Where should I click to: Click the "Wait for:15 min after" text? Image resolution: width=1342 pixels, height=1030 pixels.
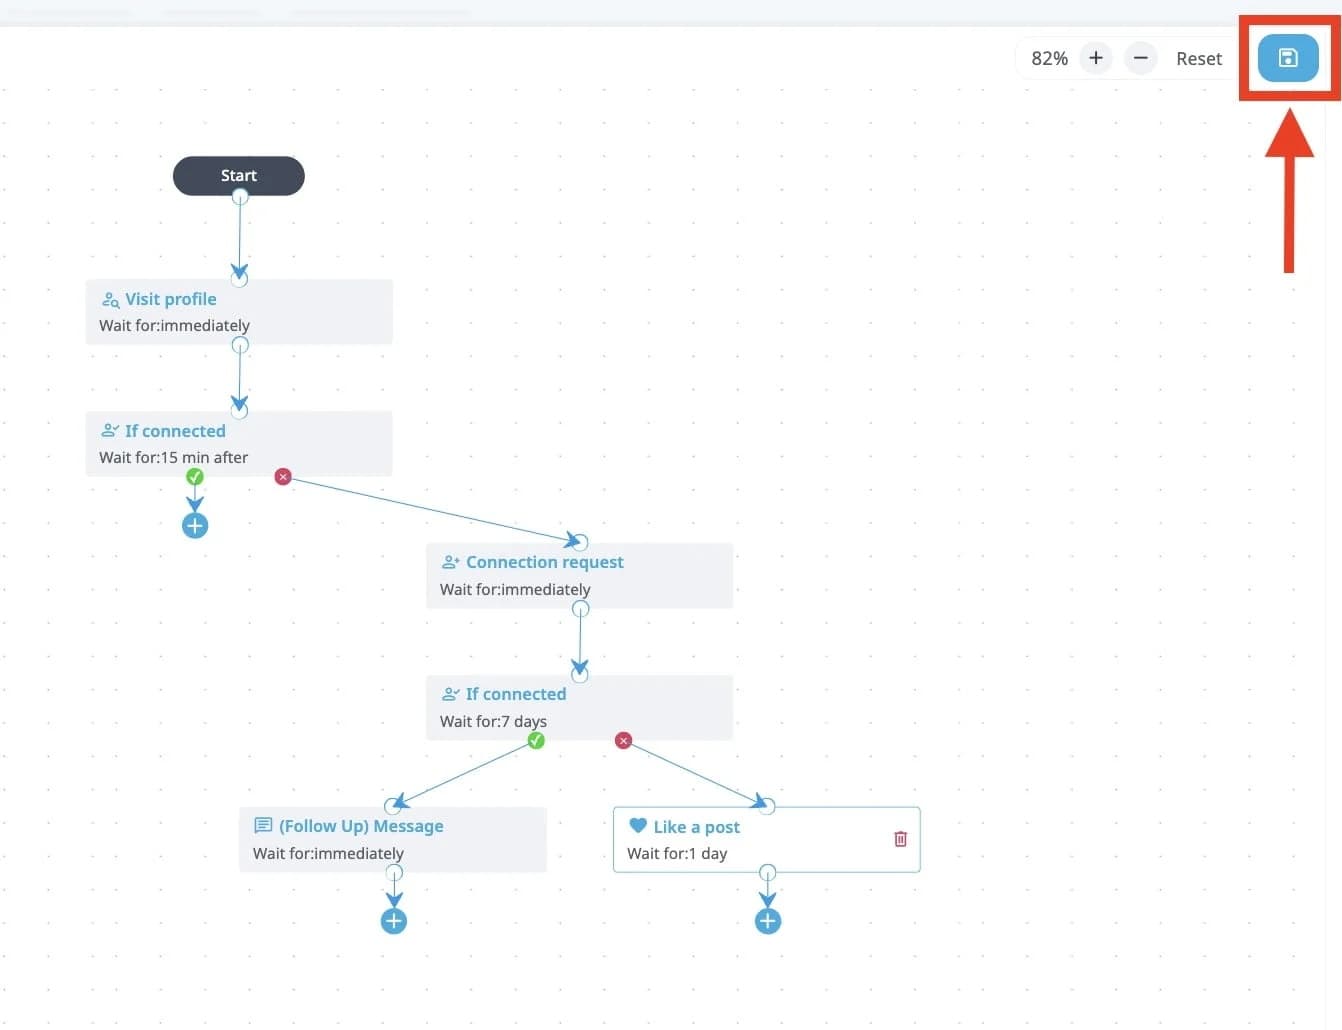[x=174, y=458]
